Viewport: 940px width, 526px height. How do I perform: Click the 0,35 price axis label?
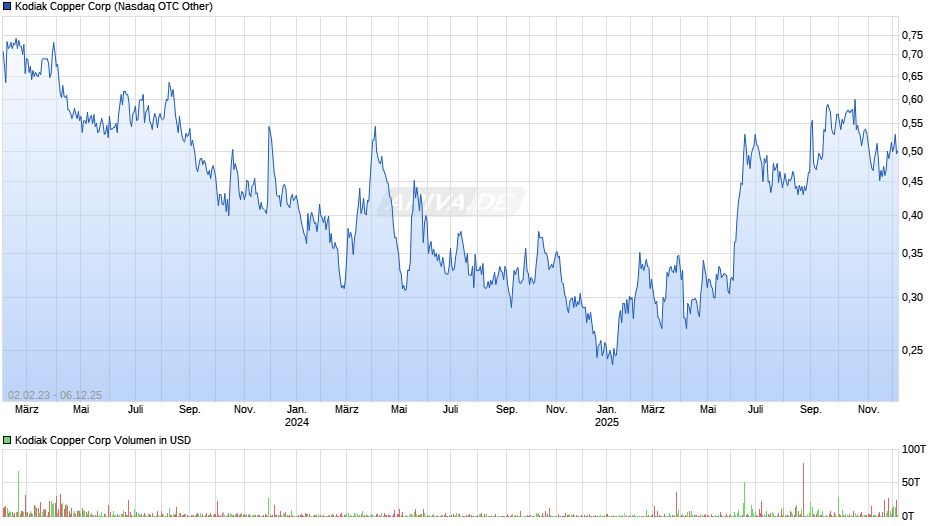click(912, 254)
